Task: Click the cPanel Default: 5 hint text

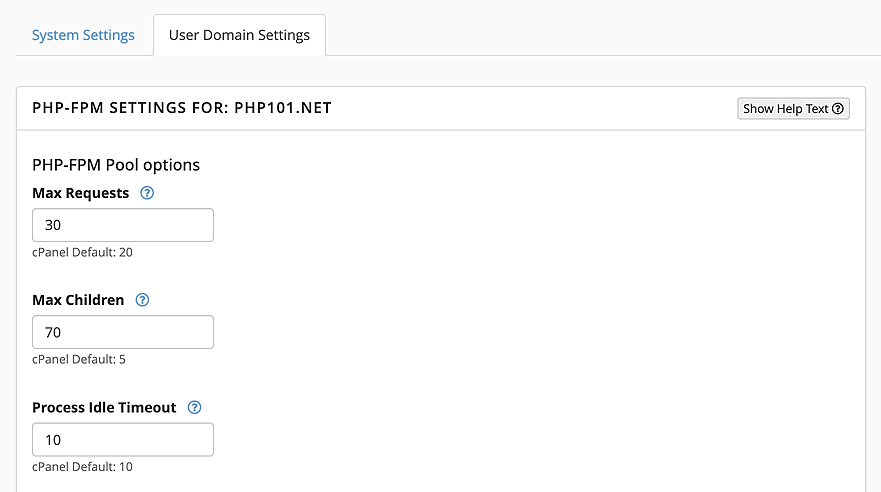Action: pos(79,359)
